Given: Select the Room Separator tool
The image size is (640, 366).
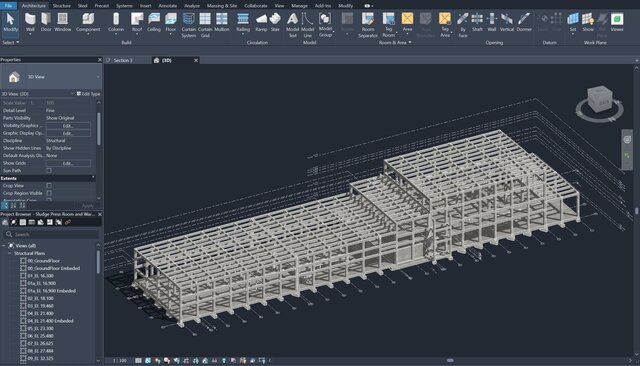Looking at the screenshot, I should 368,25.
